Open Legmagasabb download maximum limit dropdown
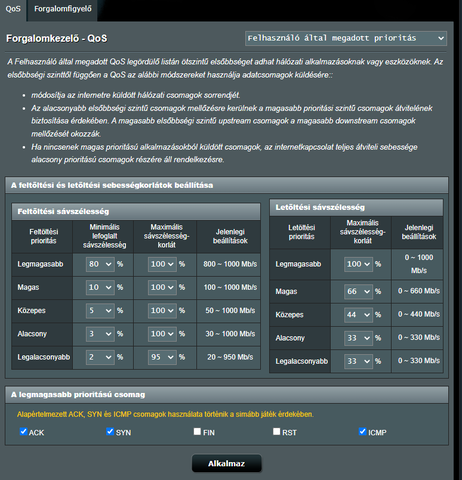The image size is (462, 480). point(358,264)
